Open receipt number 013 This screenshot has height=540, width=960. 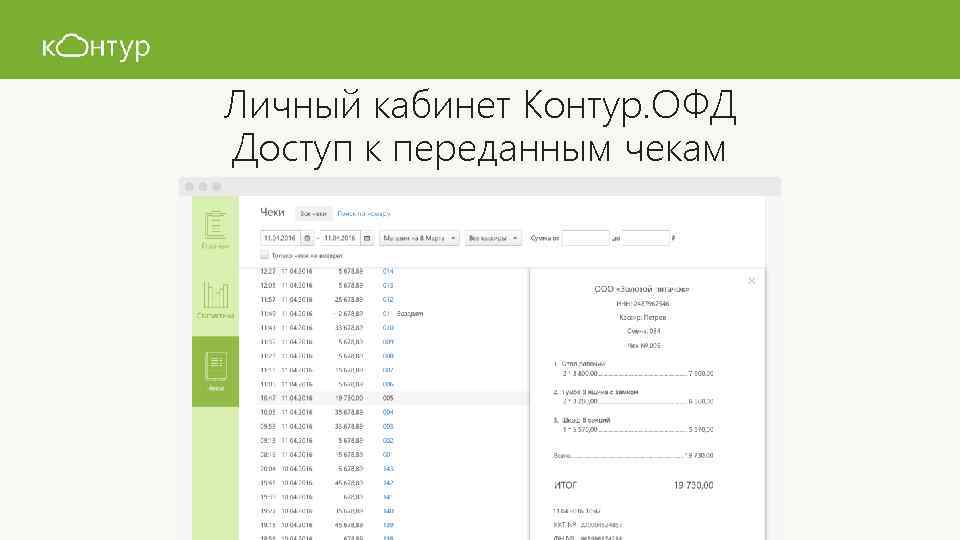(x=388, y=285)
